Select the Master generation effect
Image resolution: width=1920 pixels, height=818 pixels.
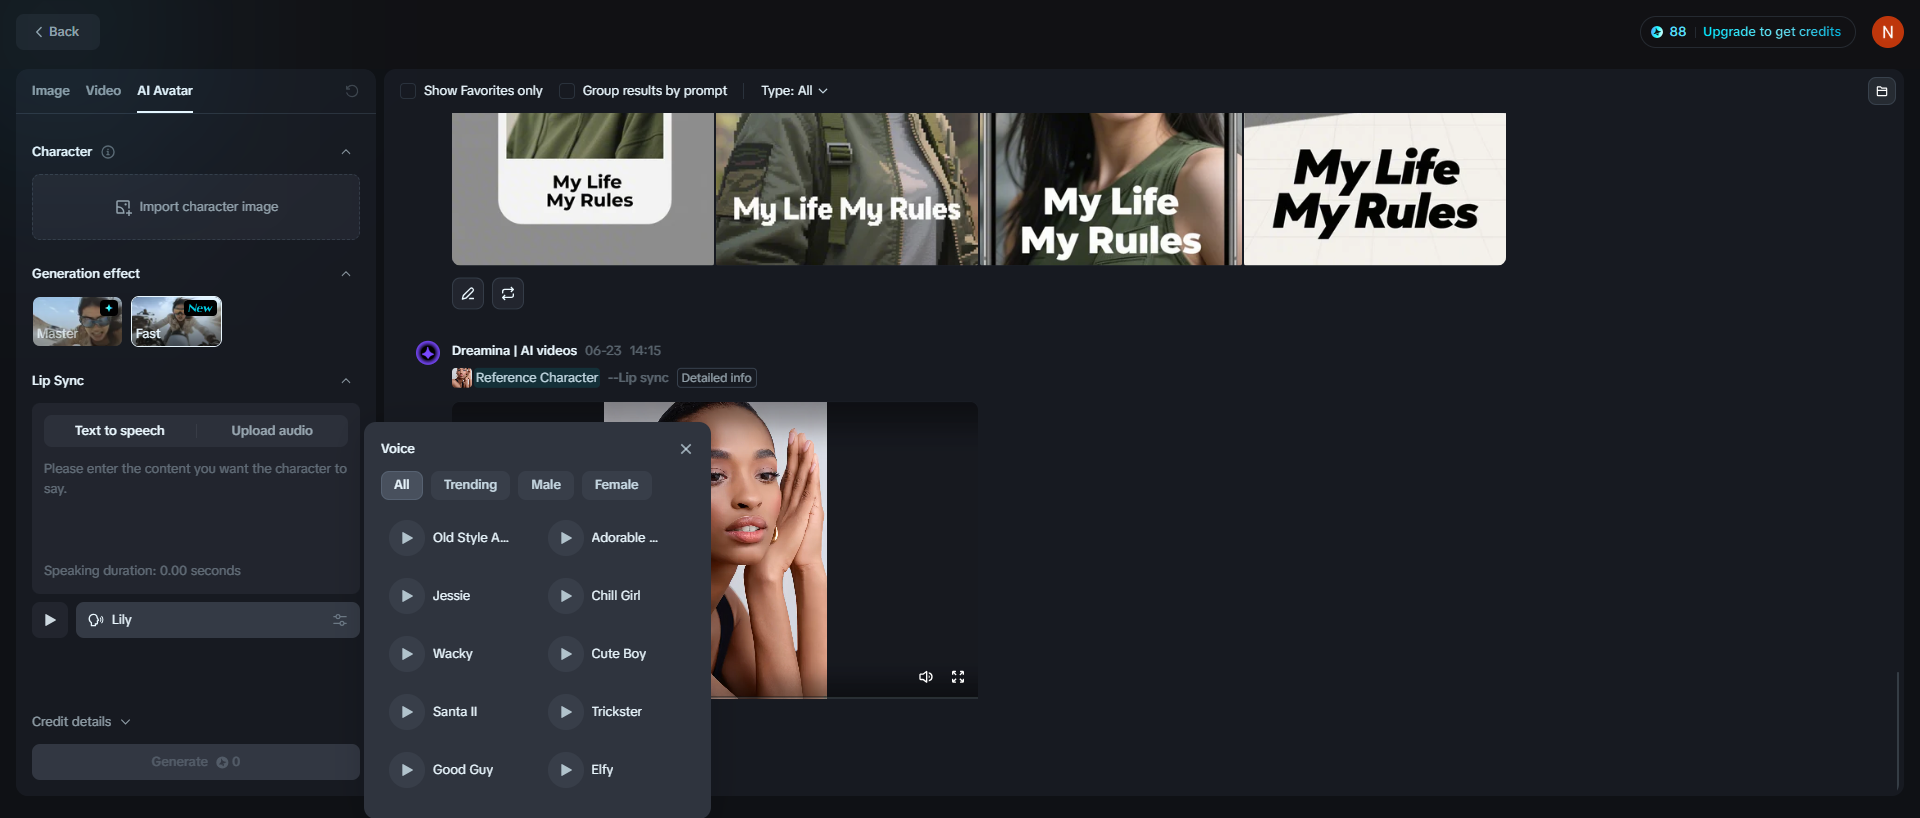[77, 322]
